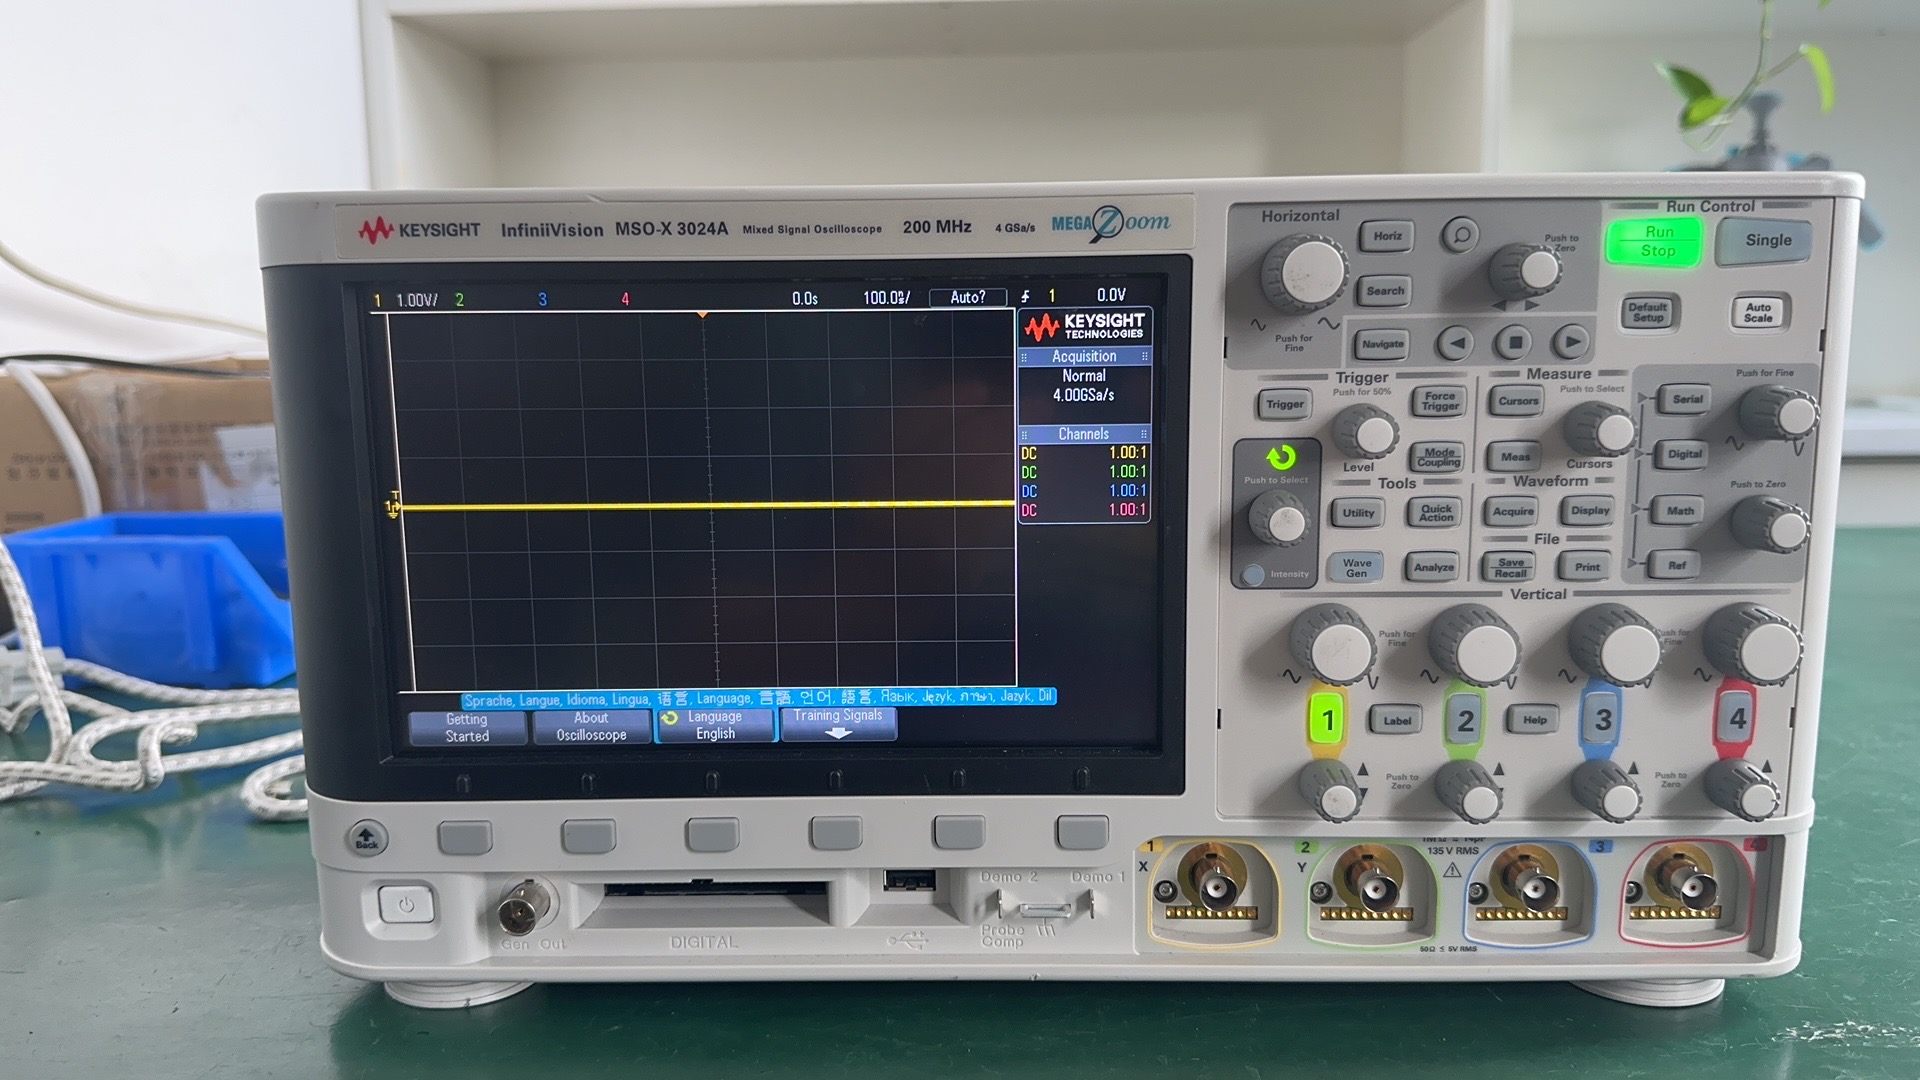Select About Oscilloscope softkey menu
The image size is (1920, 1080).
(591, 727)
